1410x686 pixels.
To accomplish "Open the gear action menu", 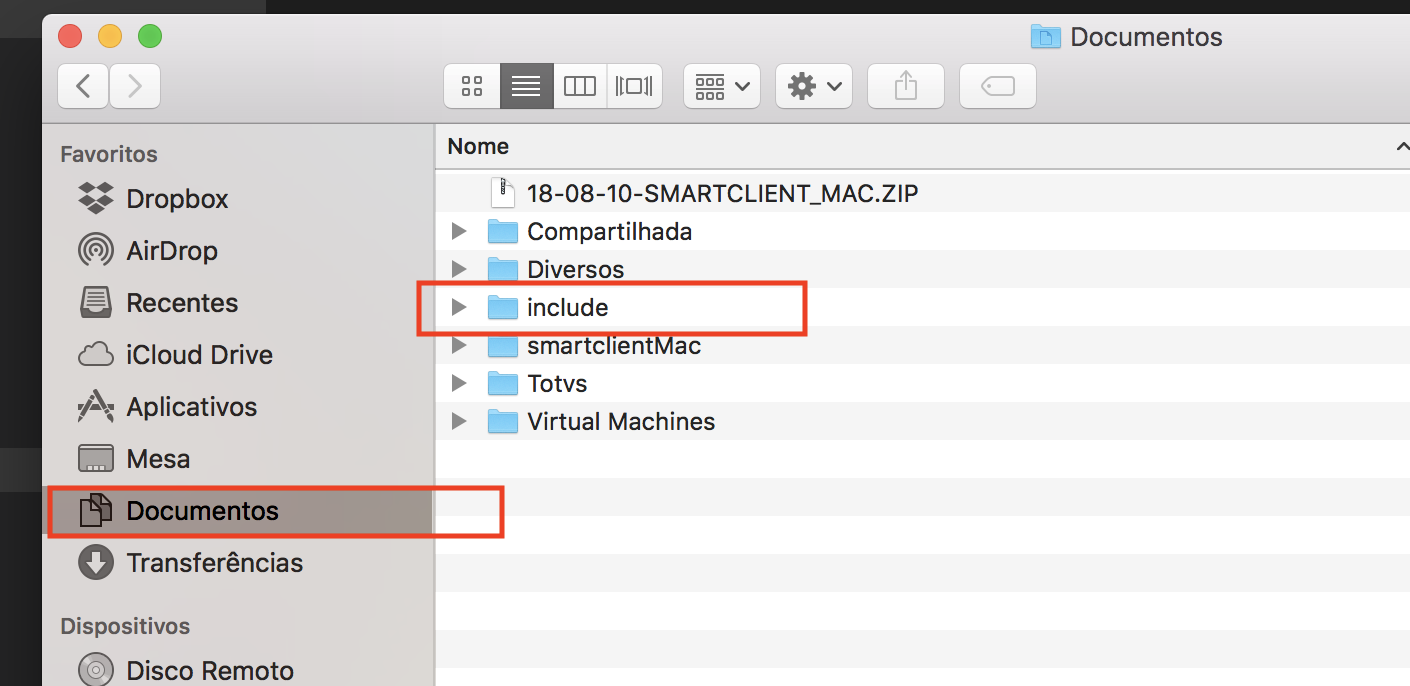I will tap(814, 86).
